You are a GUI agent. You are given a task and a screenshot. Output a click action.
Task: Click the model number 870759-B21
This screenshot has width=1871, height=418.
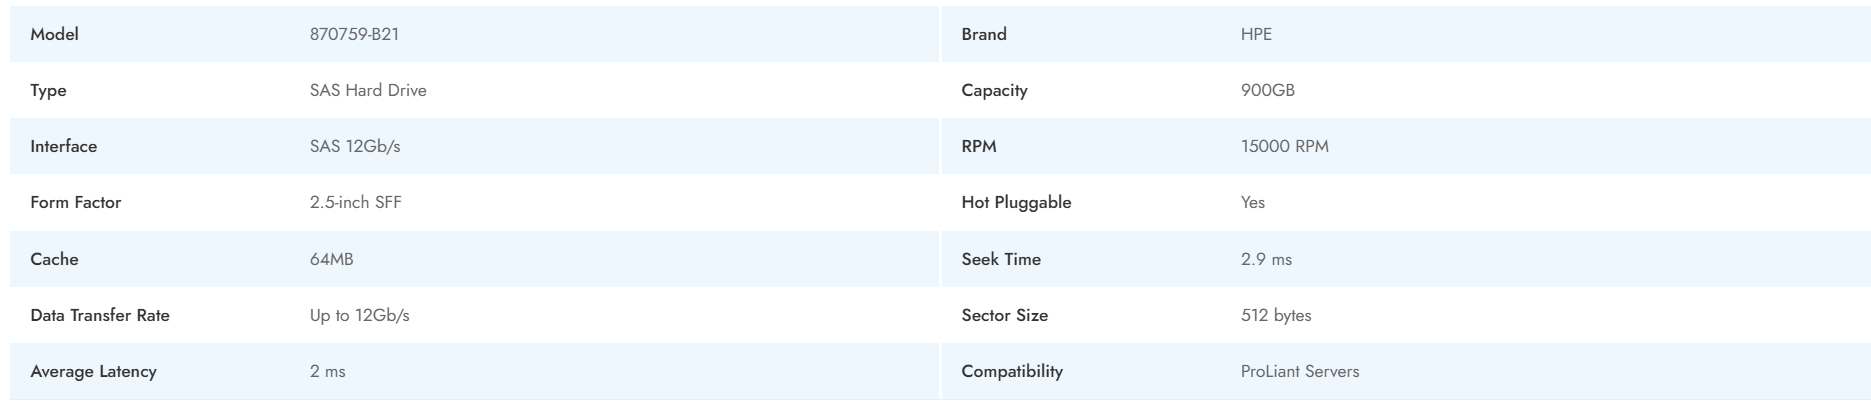pyautogui.click(x=355, y=34)
